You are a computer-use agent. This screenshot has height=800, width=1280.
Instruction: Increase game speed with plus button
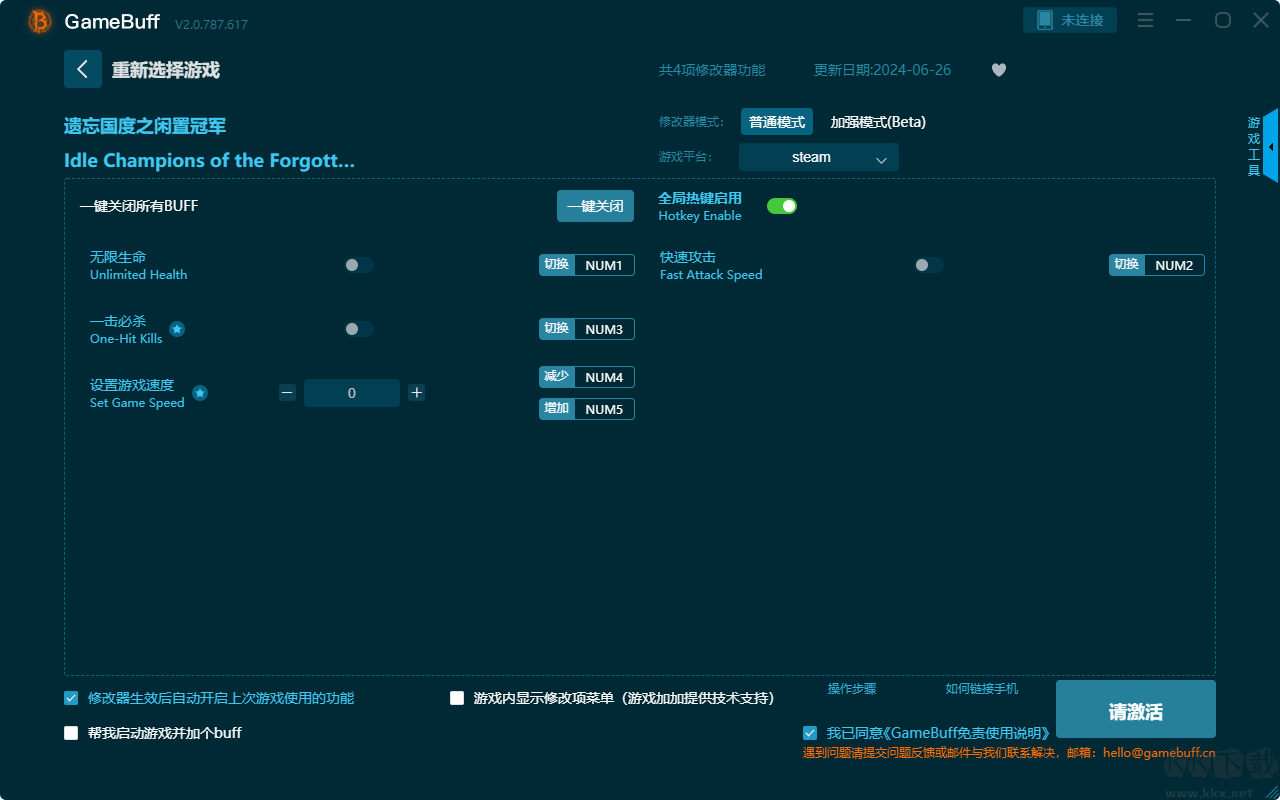pos(417,393)
